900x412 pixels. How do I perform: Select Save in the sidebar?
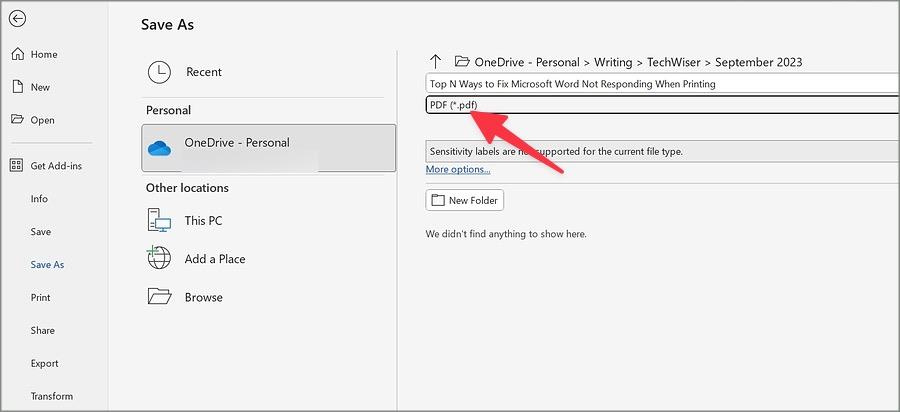41,232
